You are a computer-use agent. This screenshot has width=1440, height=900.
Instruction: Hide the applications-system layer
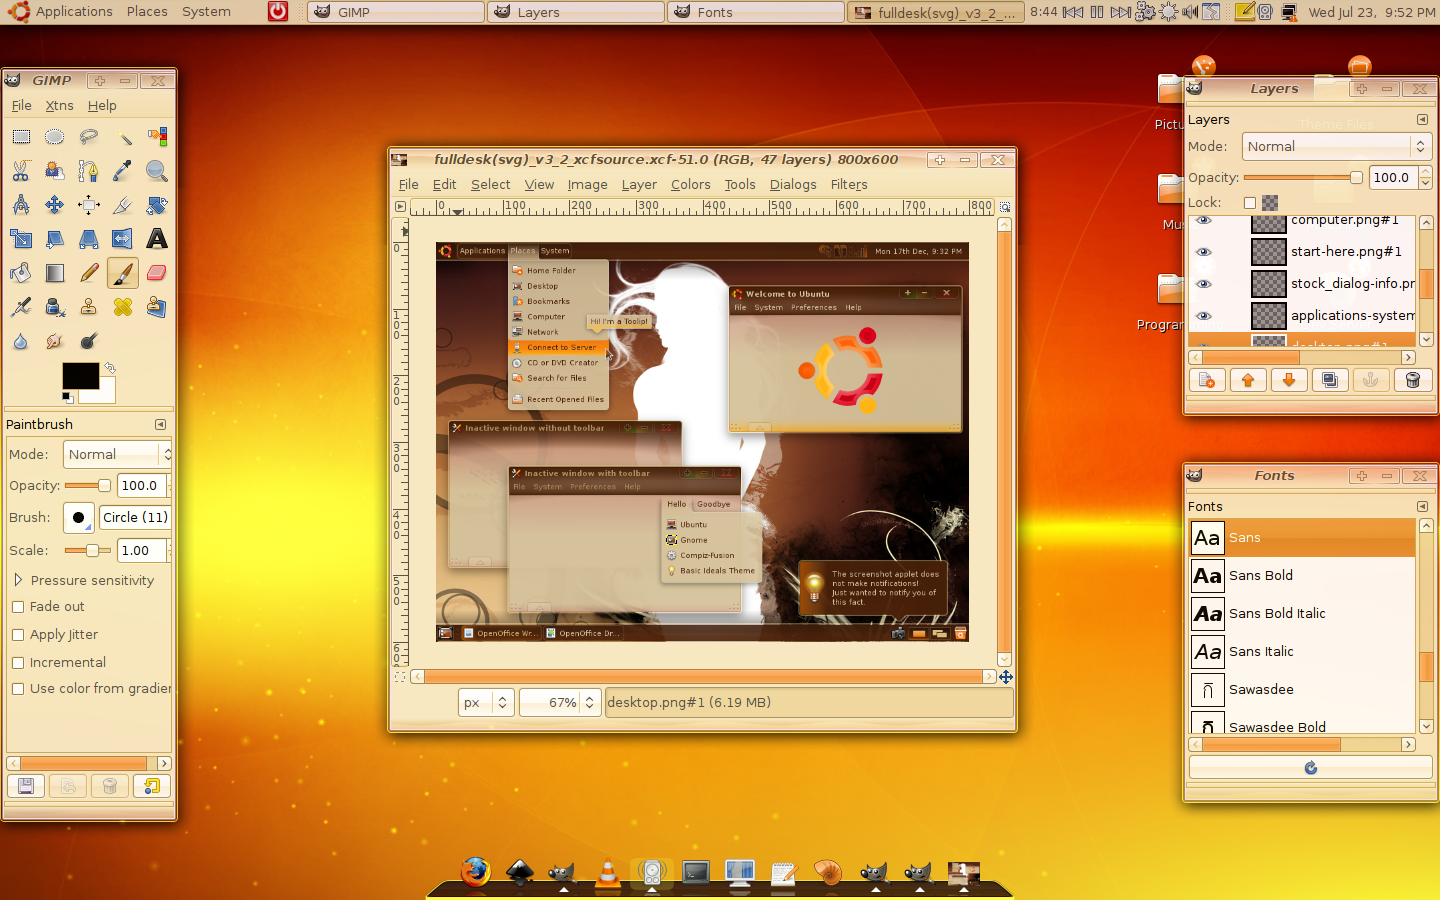click(1204, 316)
